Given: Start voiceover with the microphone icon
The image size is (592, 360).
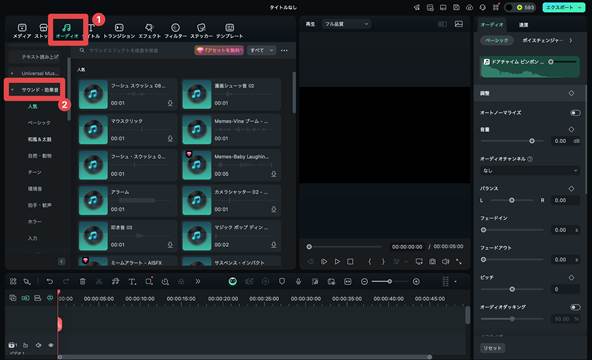Looking at the screenshot, I should point(298,282).
